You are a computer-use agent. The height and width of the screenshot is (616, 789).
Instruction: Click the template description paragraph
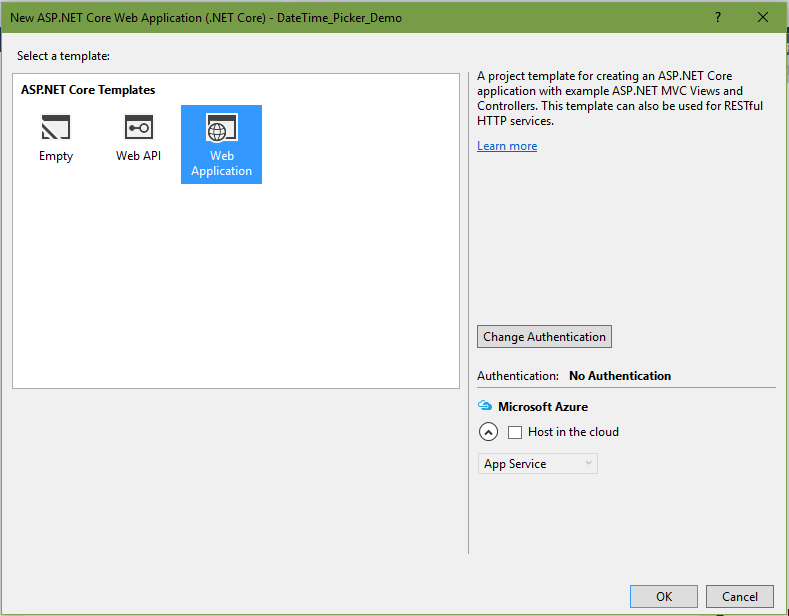[620, 98]
